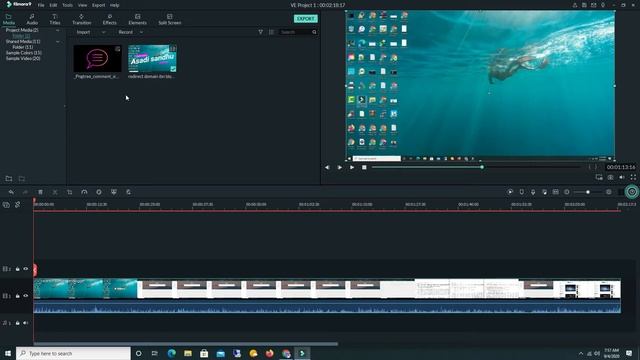The height and width of the screenshot is (360, 640).
Task: Open the Color tuning icon
Action: tap(99, 192)
